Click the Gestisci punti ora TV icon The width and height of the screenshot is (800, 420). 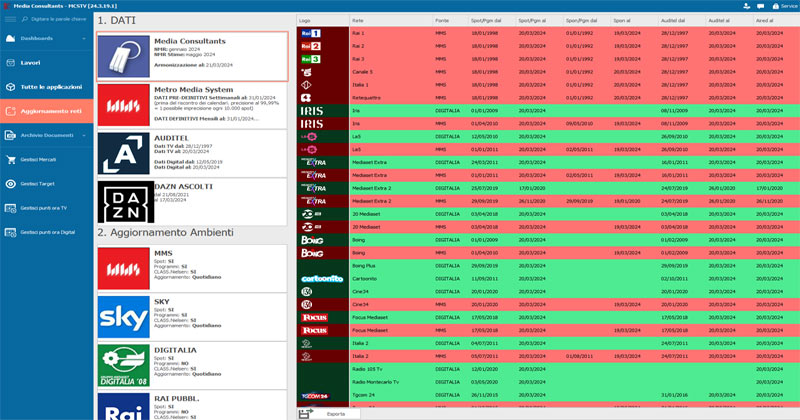click(12, 207)
